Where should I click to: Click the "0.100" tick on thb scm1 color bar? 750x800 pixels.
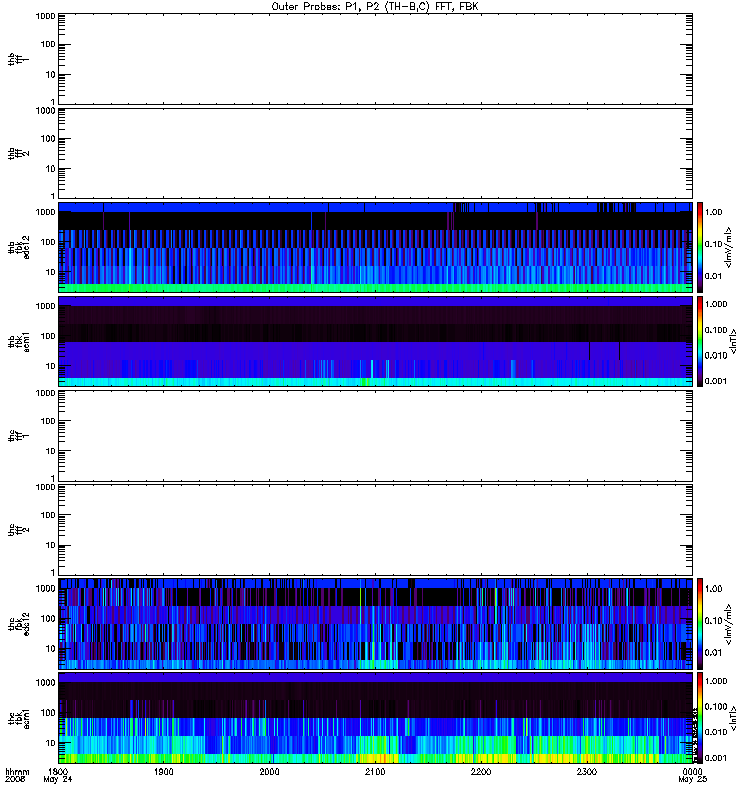pos(716,330)
